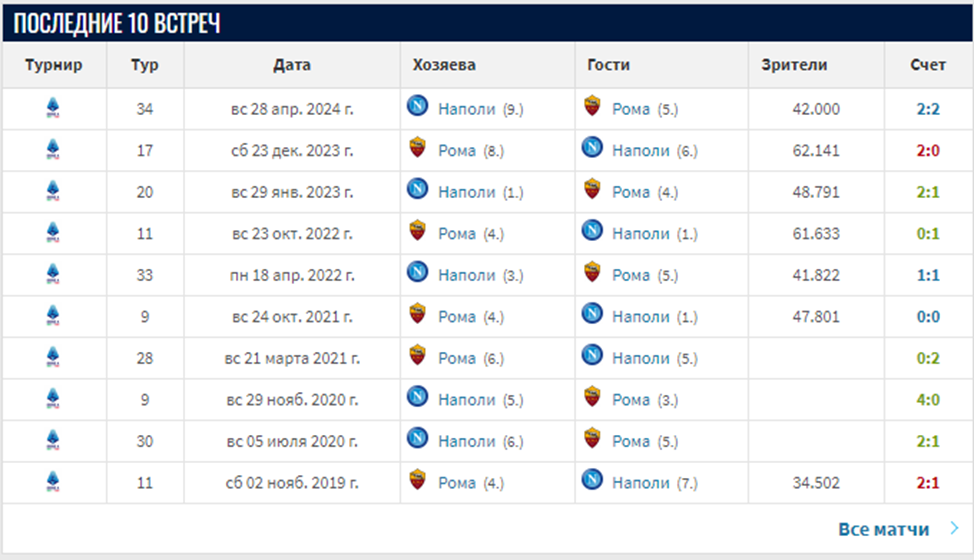The height and width of the screenshot is (560, 974).
Task: Click Roma guest crest for 18 Apr 2022 match
Action: [x=592, y=274]
